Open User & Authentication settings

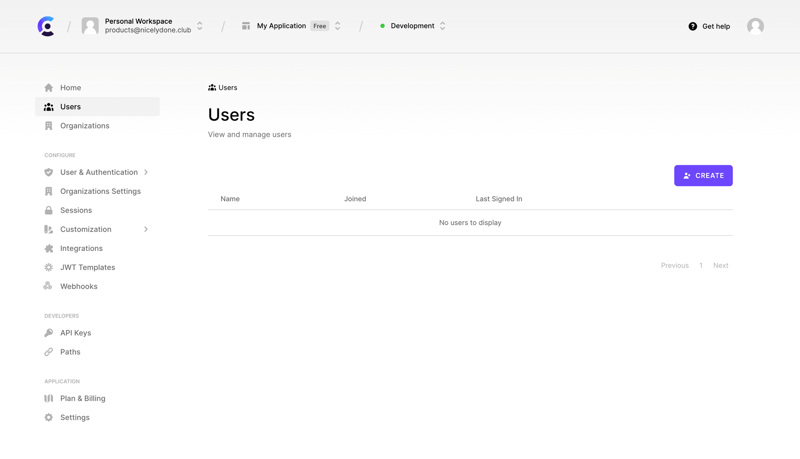coord(99,172)
